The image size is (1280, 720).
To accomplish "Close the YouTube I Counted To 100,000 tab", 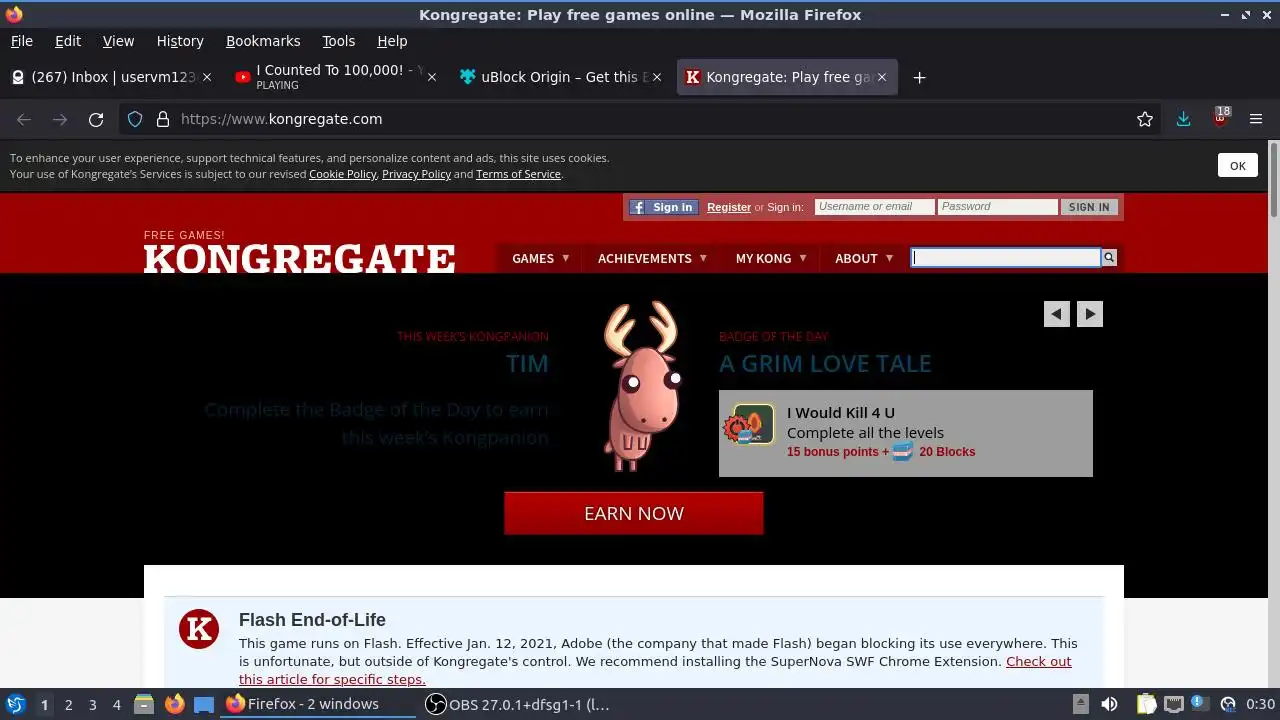I will click(432, 77).
